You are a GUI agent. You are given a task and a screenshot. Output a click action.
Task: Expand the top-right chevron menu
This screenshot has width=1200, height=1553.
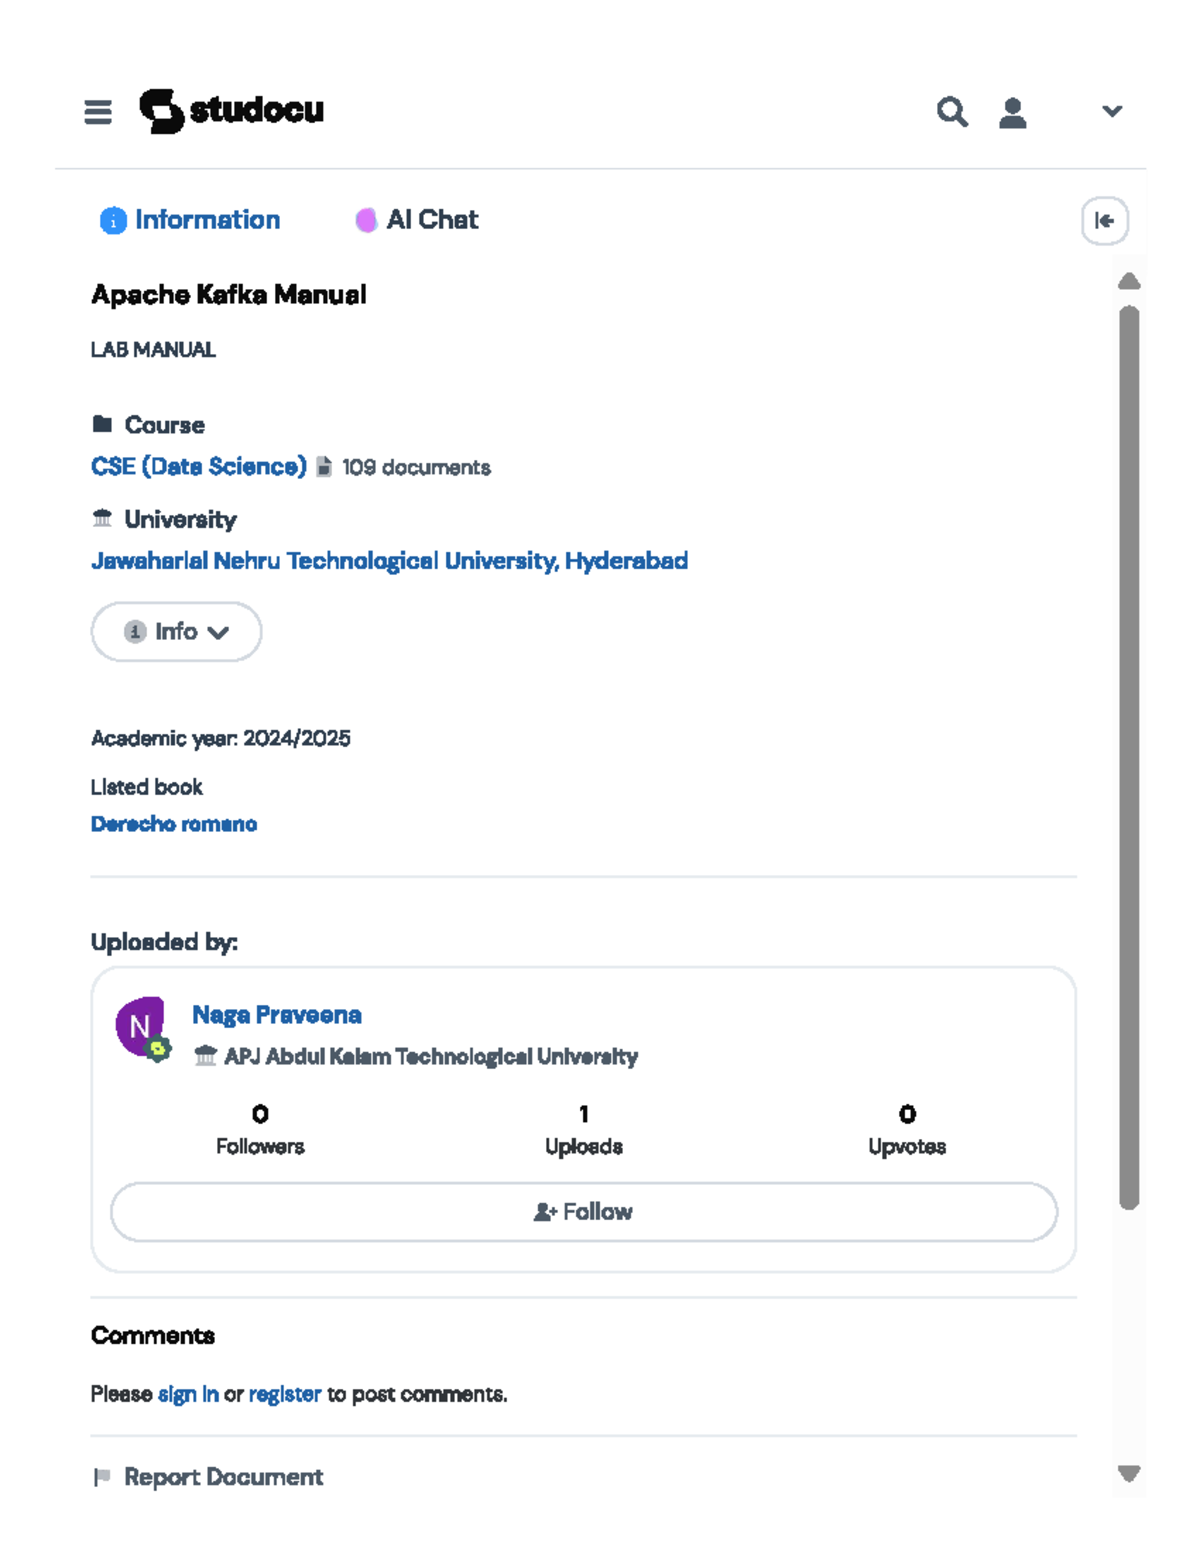point(1111,111)
